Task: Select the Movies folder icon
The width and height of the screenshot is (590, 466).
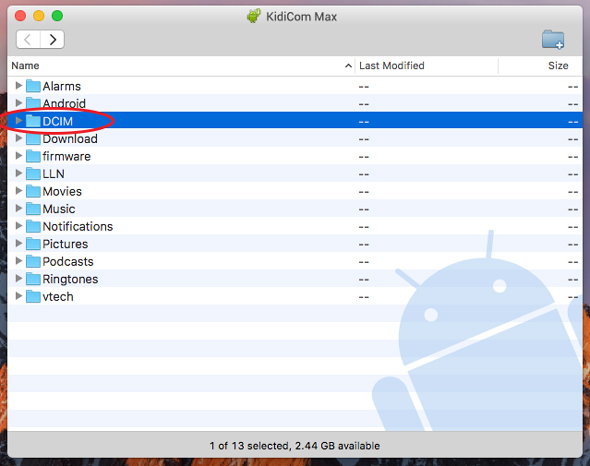Action: (x=33, y=191)
